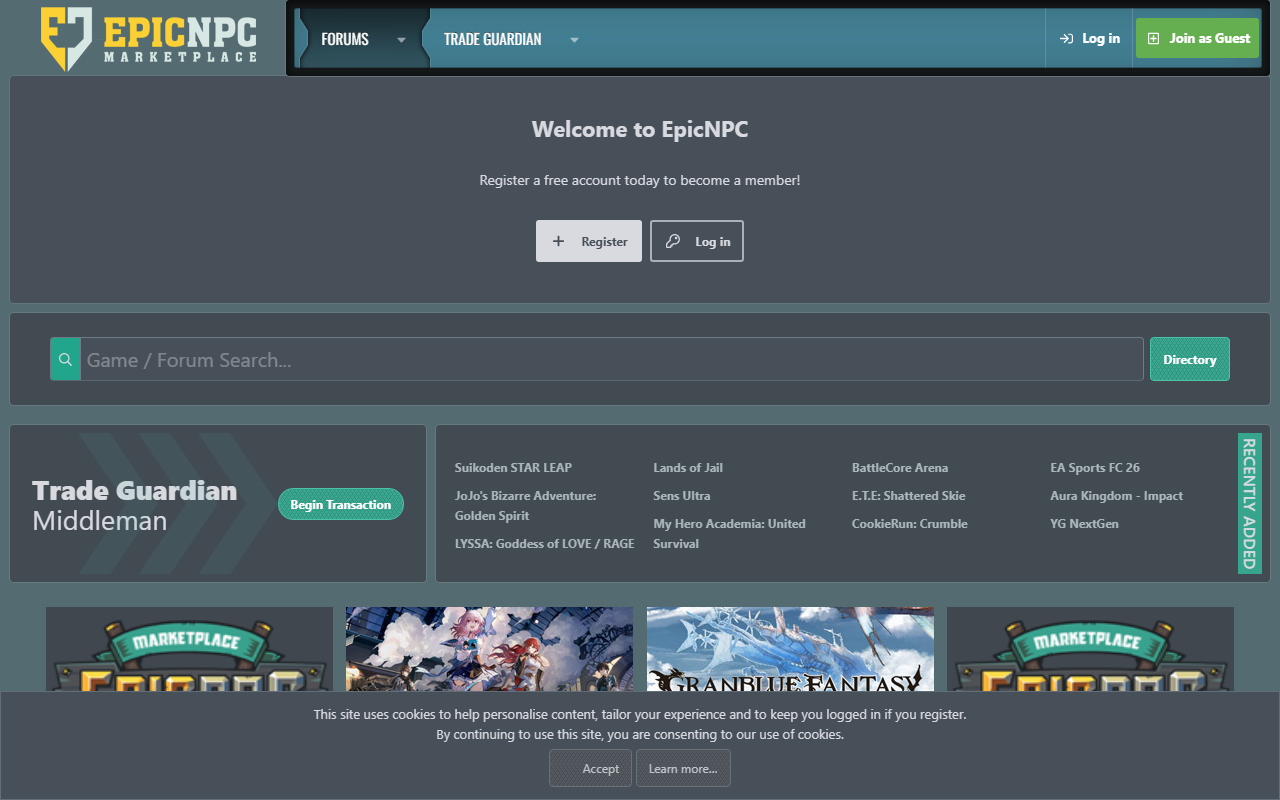Accept the cookie notice
The image size is (1280, 800).
pos(590,768)
